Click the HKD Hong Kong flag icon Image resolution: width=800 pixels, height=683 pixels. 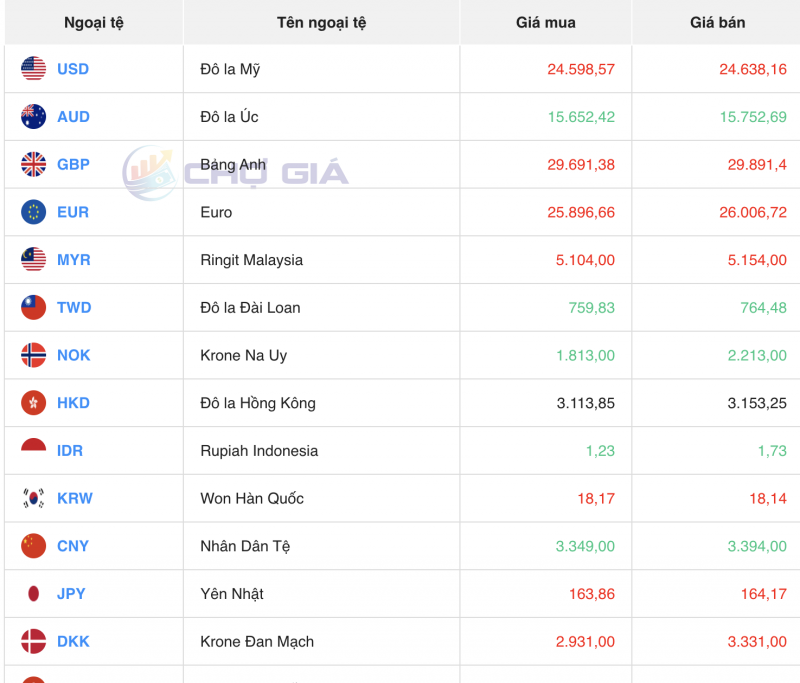click(33, 403)
